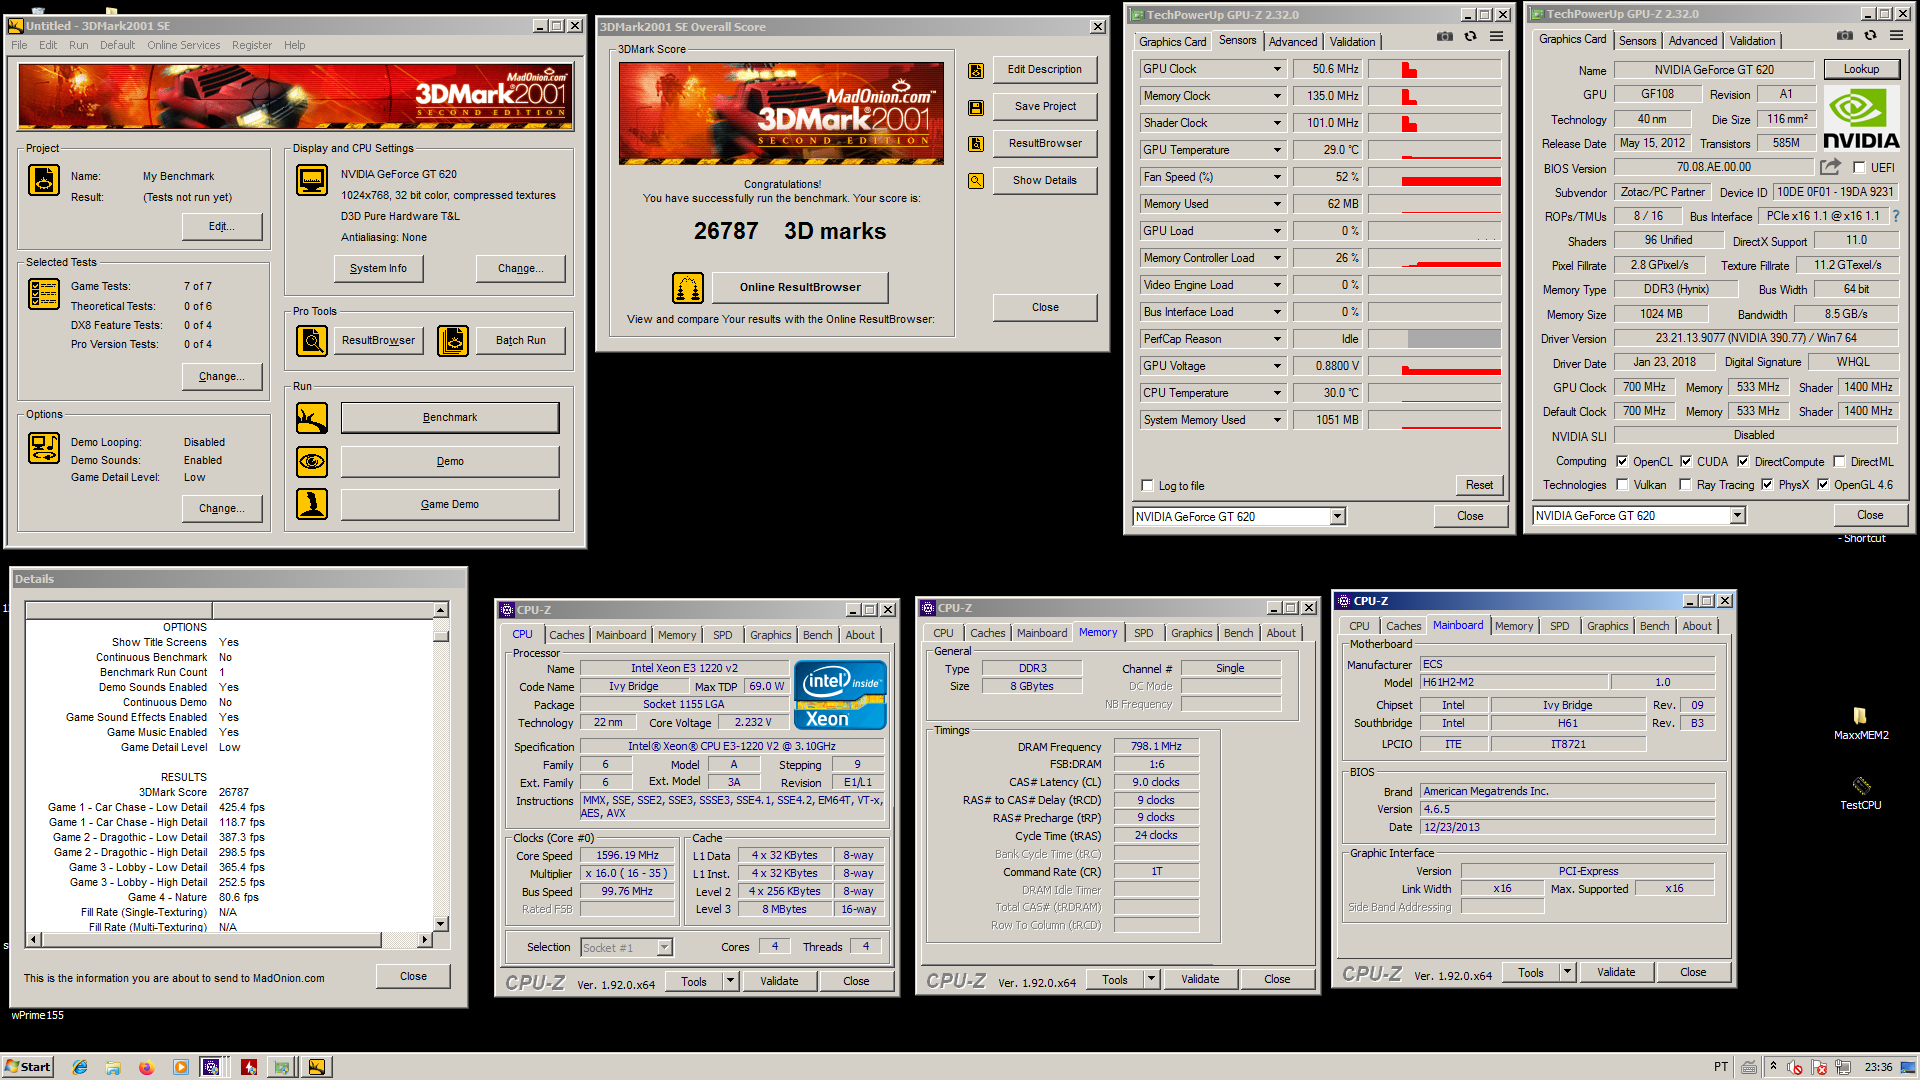Open the System Memory Used sensor dropdown
The width and height of the screenshot is (1920, 1080).
click(1277, 420)
